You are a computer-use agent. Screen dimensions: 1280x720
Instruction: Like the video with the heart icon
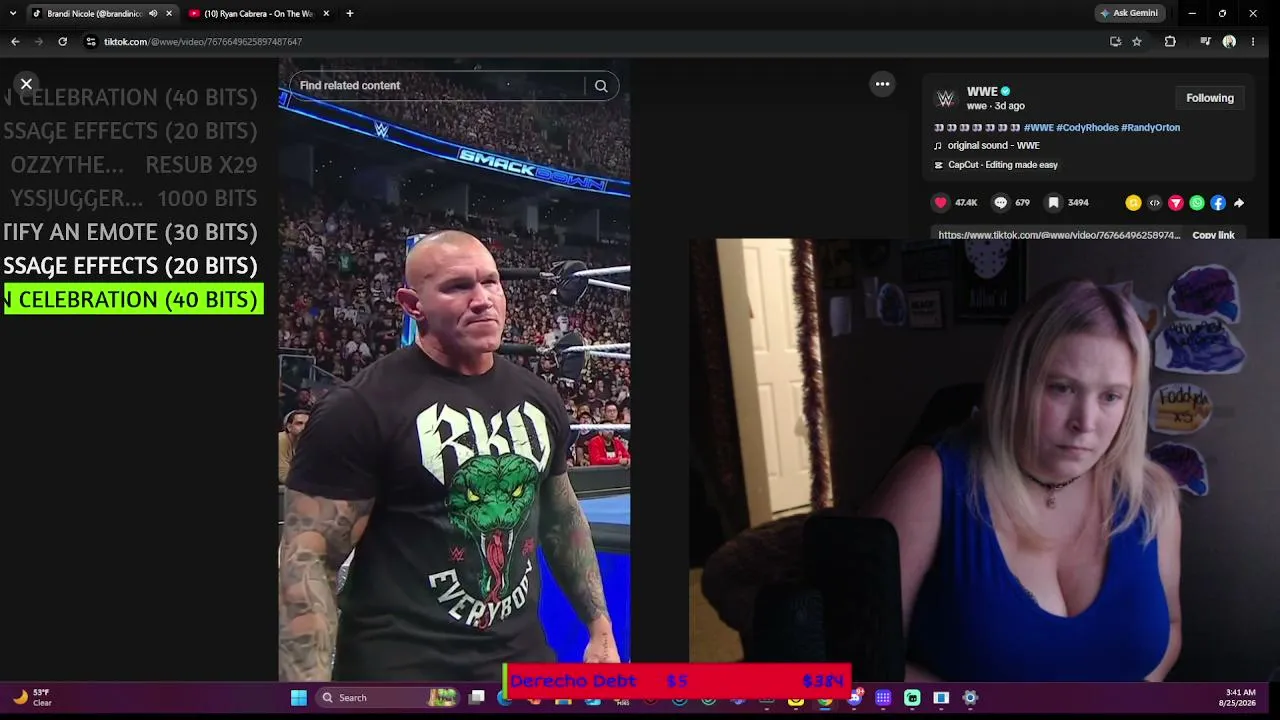[940, 203]
